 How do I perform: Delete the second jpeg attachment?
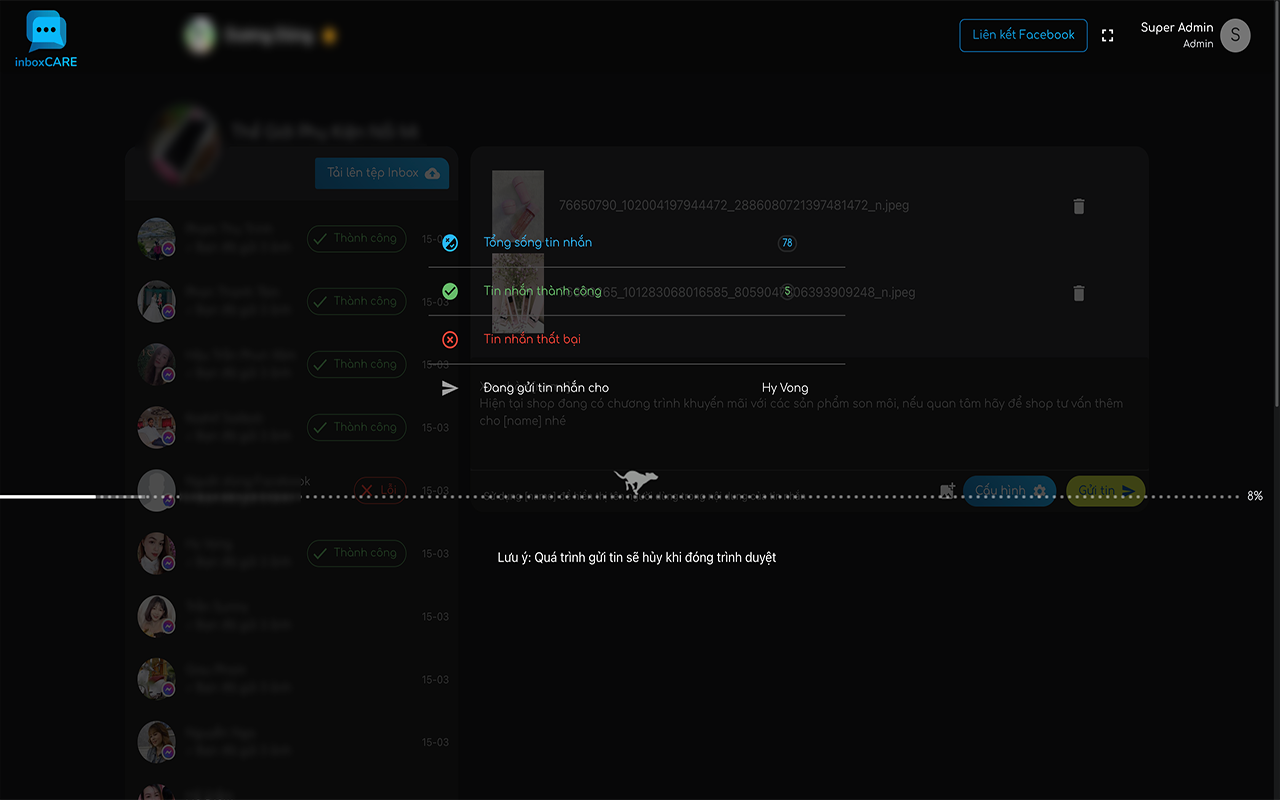coord(1078,293)
